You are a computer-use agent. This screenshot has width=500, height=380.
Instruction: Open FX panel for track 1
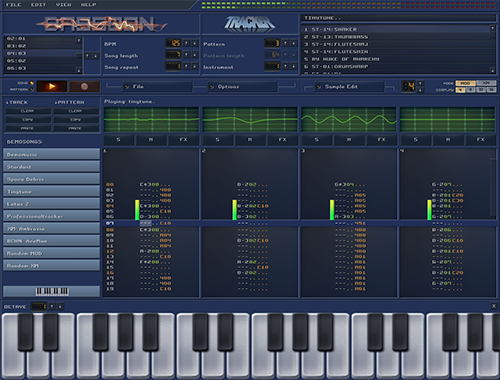pyautogui.click(x=183, y=140)
